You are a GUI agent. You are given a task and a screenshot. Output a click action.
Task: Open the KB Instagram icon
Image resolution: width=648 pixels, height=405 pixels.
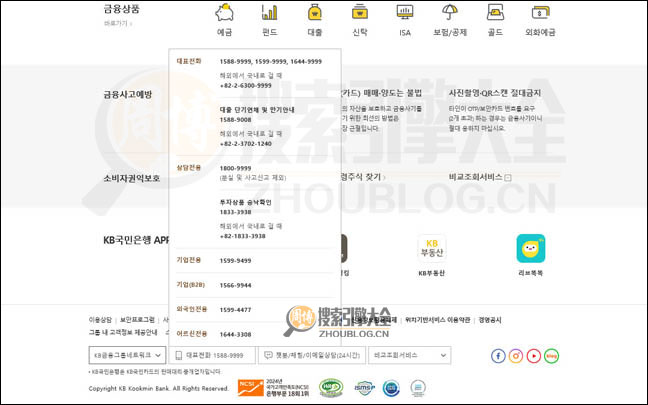516,355
